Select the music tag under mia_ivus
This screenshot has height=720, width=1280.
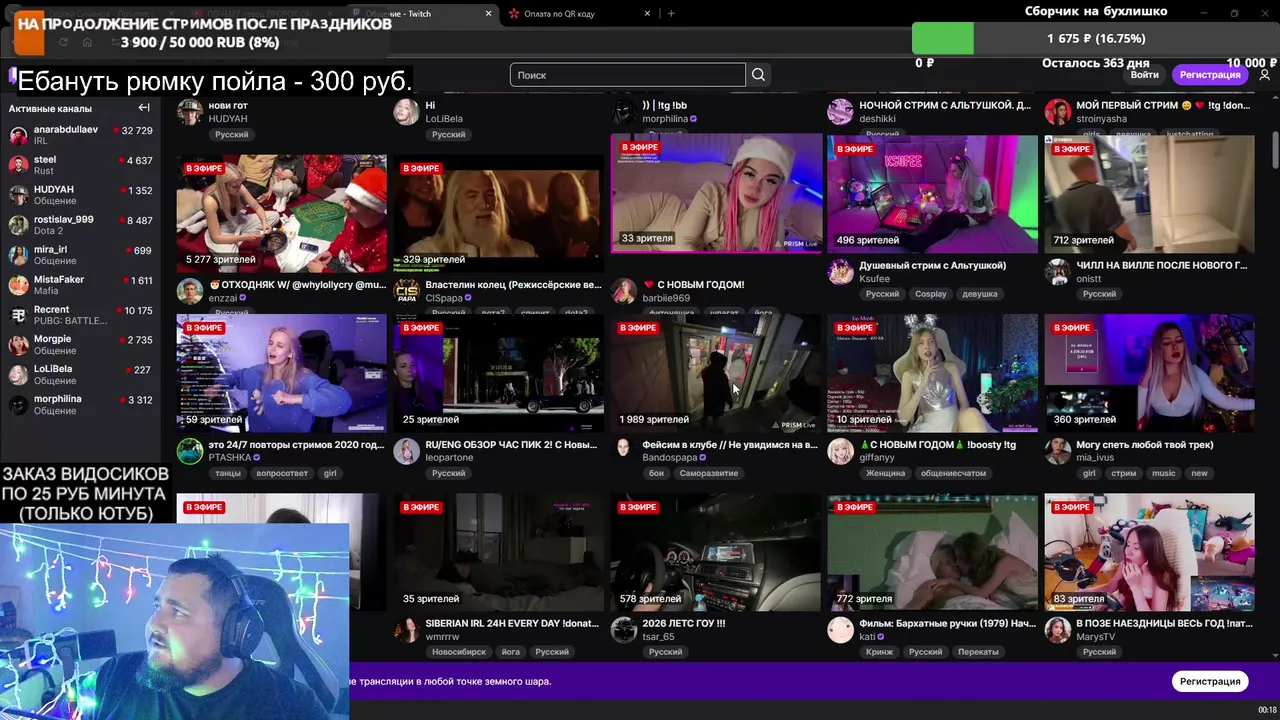pos(1163,473)
